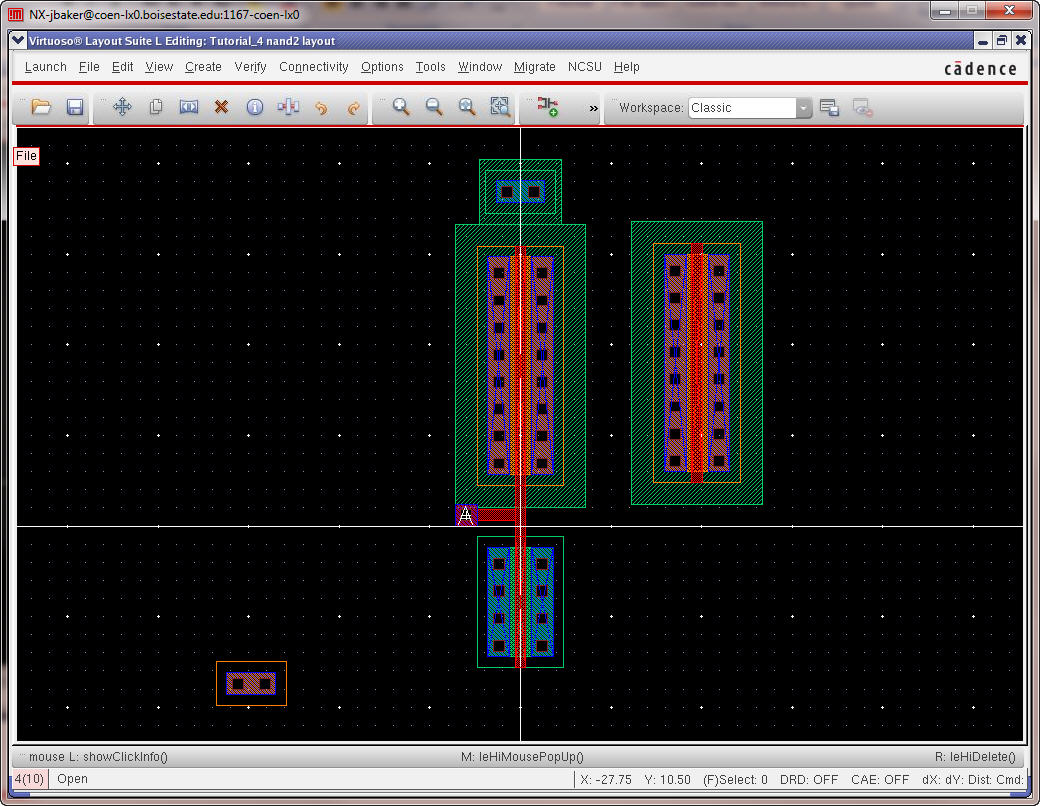Screen dimensions: 1040x806
Task: Select the Stretch tool icon
Action: (x=189, y=107)
